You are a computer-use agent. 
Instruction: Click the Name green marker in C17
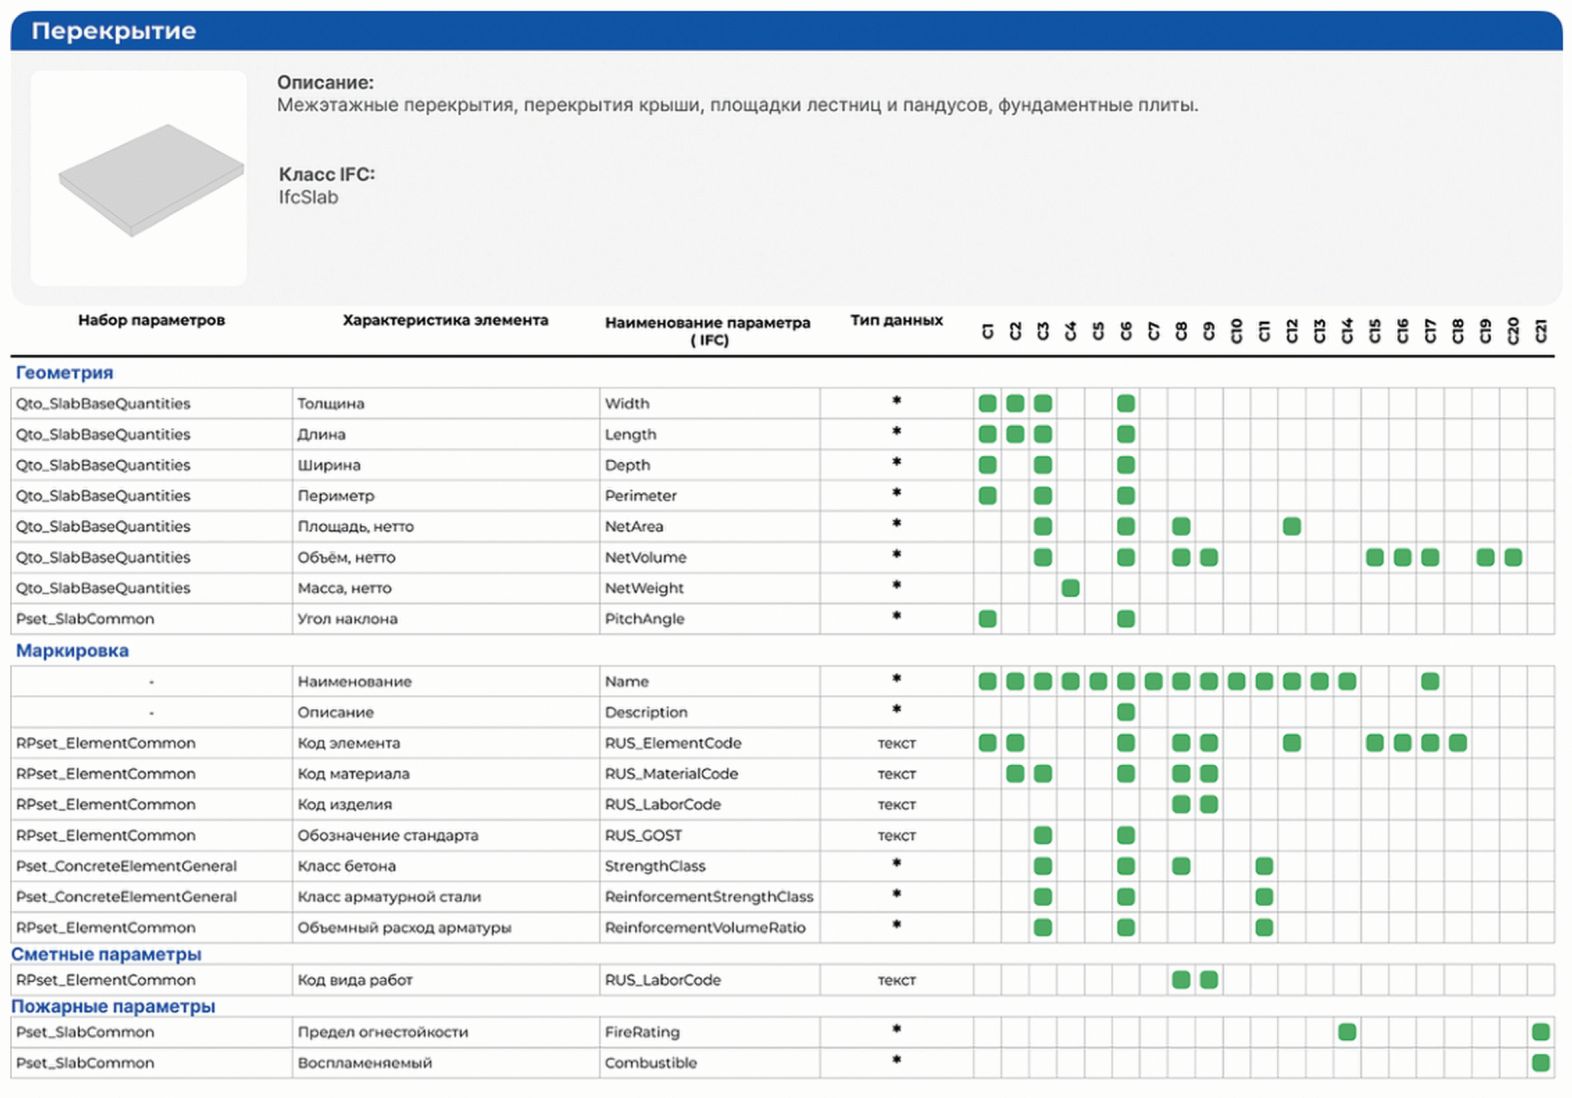click(1430, 681)
